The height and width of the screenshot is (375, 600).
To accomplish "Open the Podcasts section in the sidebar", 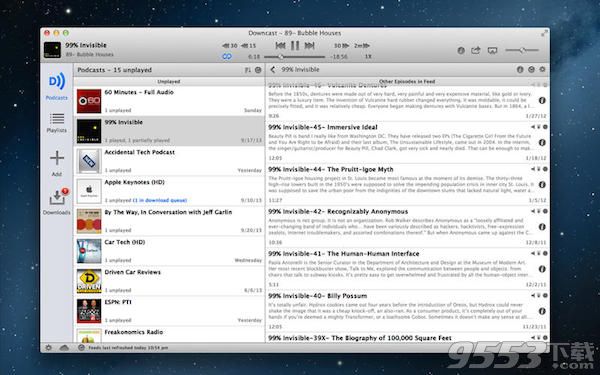I will point(57,86).
